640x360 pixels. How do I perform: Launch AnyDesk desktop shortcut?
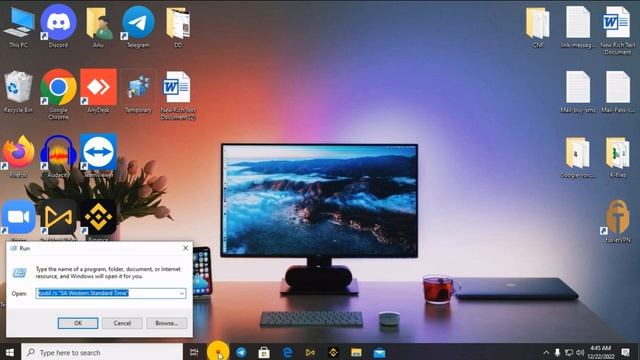click(x=98, y=91)
